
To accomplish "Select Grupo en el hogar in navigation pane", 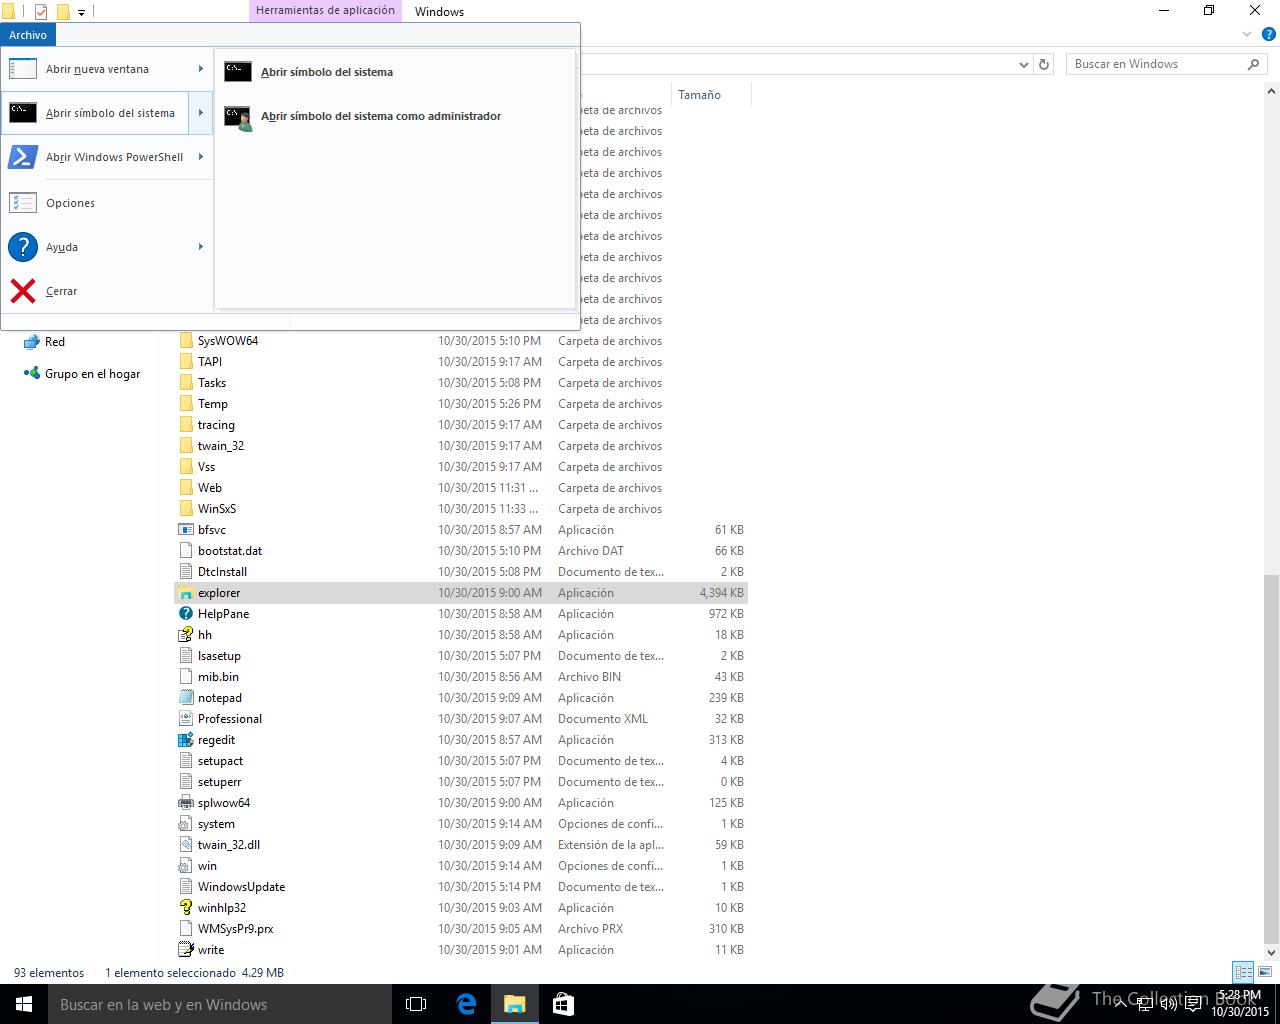I will [92, 374].
